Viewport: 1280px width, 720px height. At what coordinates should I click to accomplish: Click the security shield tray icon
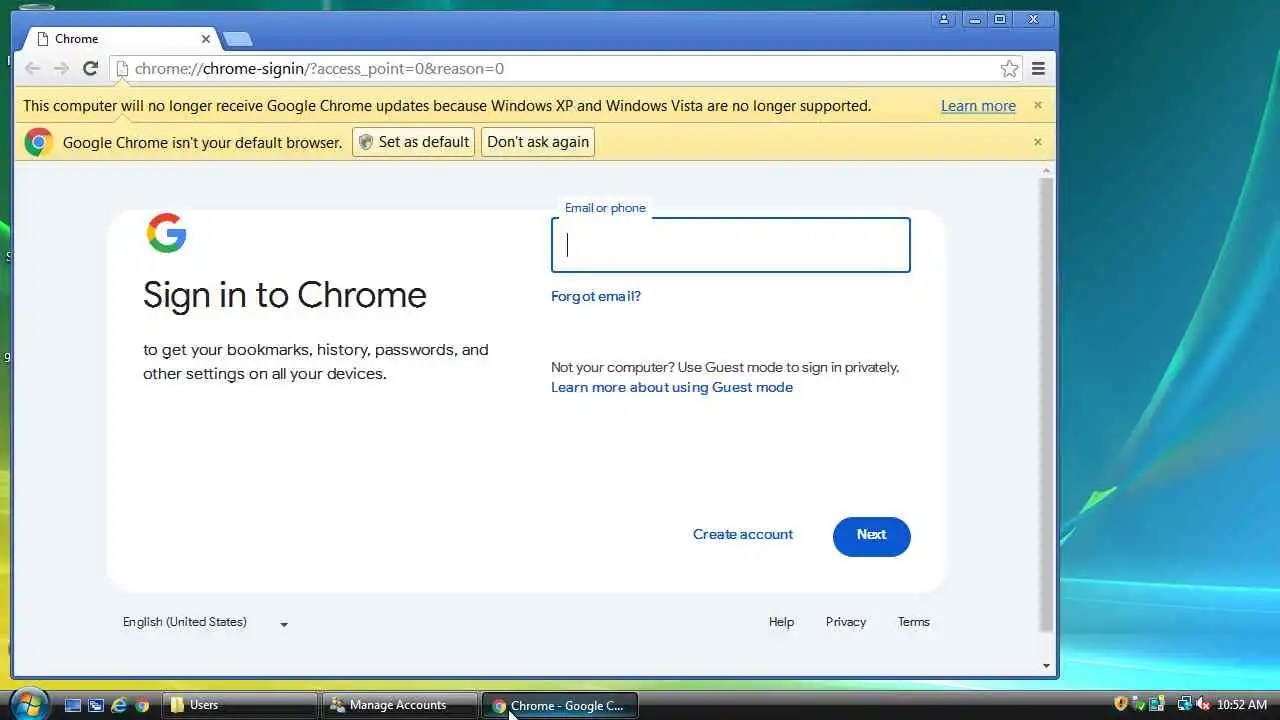pyautogui.click(x=1120, y=704)
